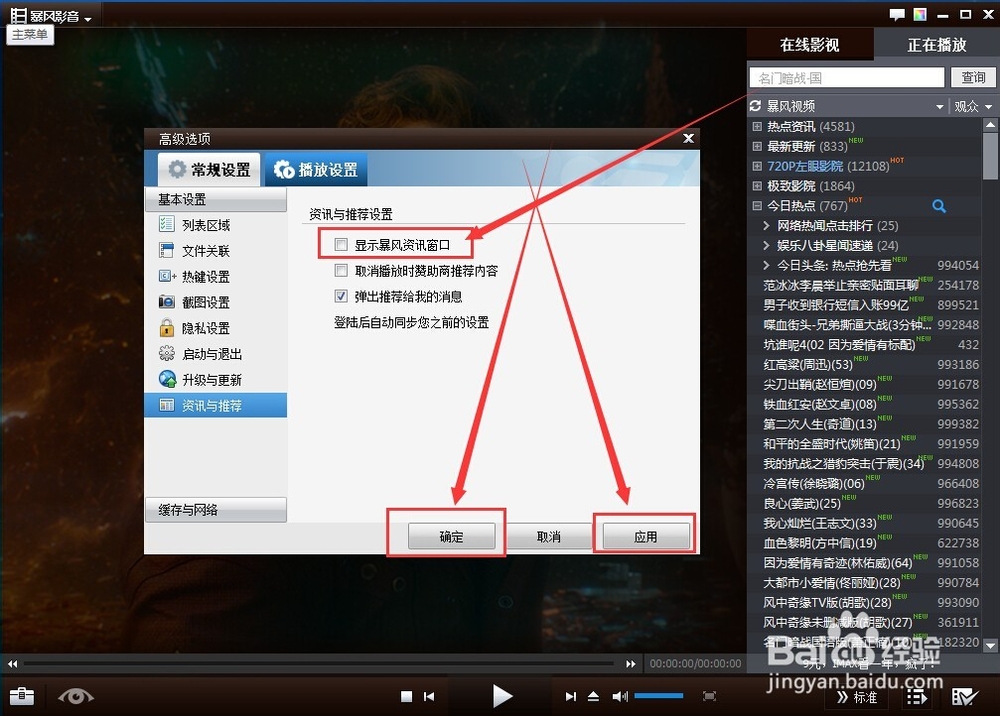Click the eject/open file icon
Screen dimensions: 1000x716
click(593, 696)
